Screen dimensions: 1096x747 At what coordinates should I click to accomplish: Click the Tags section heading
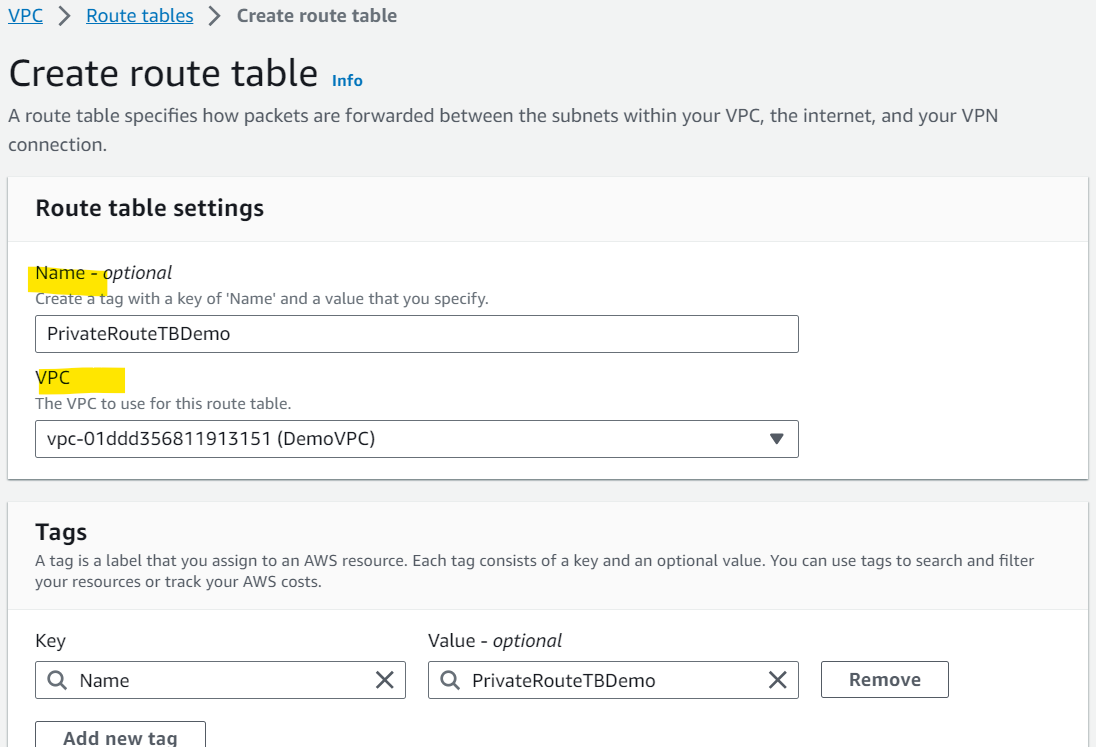61,532
